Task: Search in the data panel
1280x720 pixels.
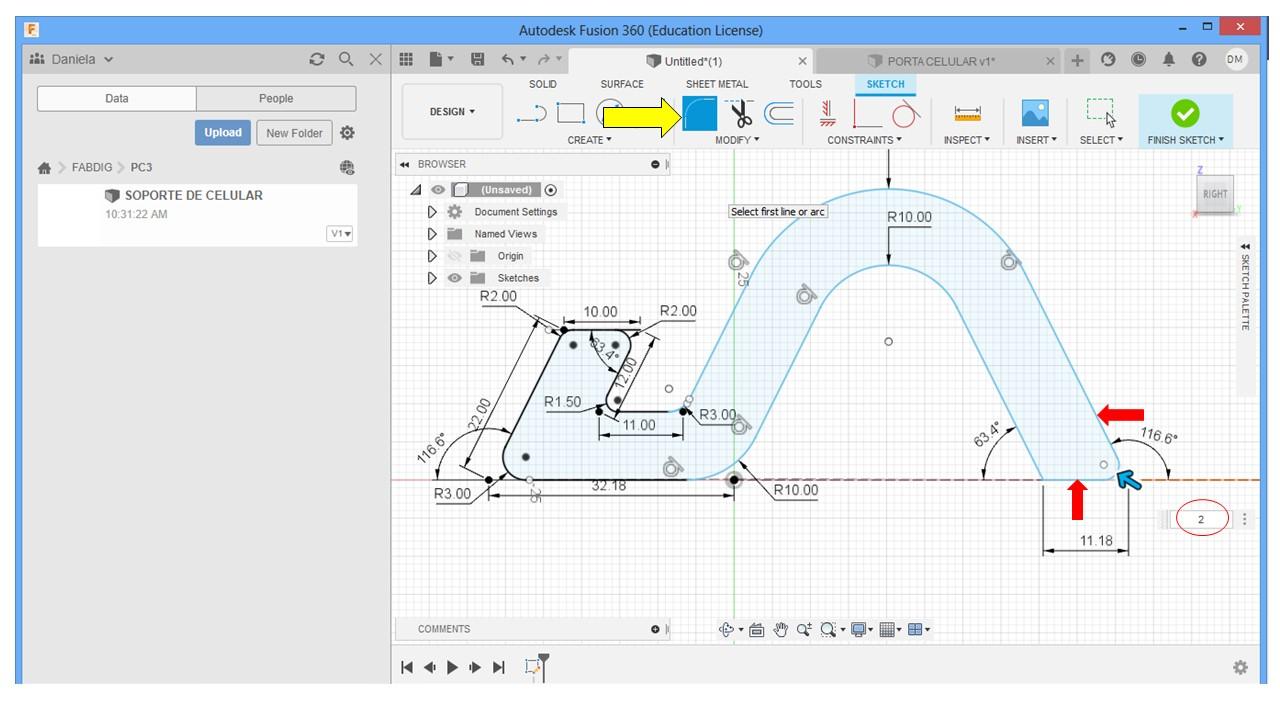Action: pos(346,60)
